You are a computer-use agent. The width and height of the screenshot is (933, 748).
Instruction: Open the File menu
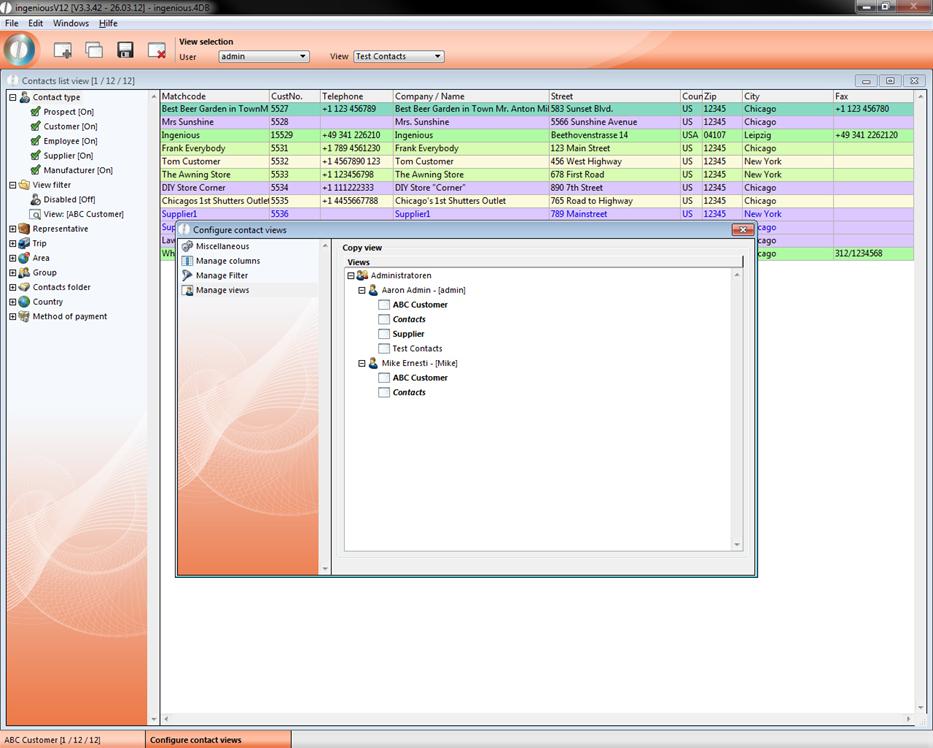(12, 23)
